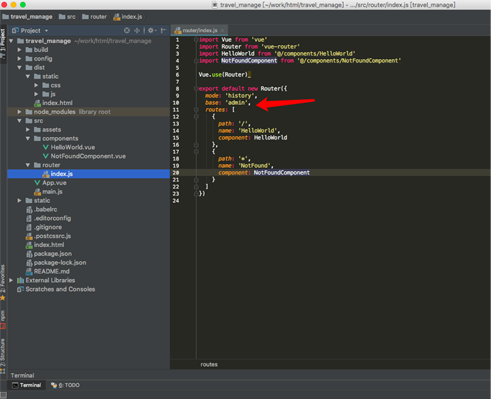Screen dimensions: 491x399
Task: Click the router breadcrumb in navigation bar
Action: pyautogui.click(x=94, y=17)
